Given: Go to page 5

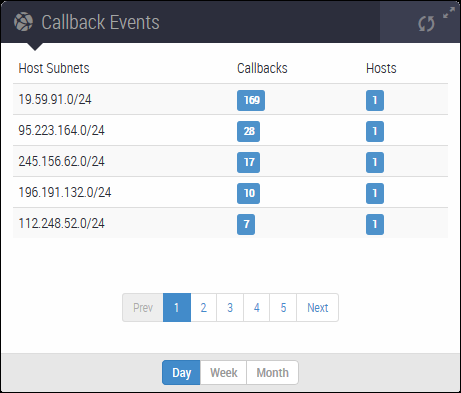Looking at the screenshot, I should point(283,307).
